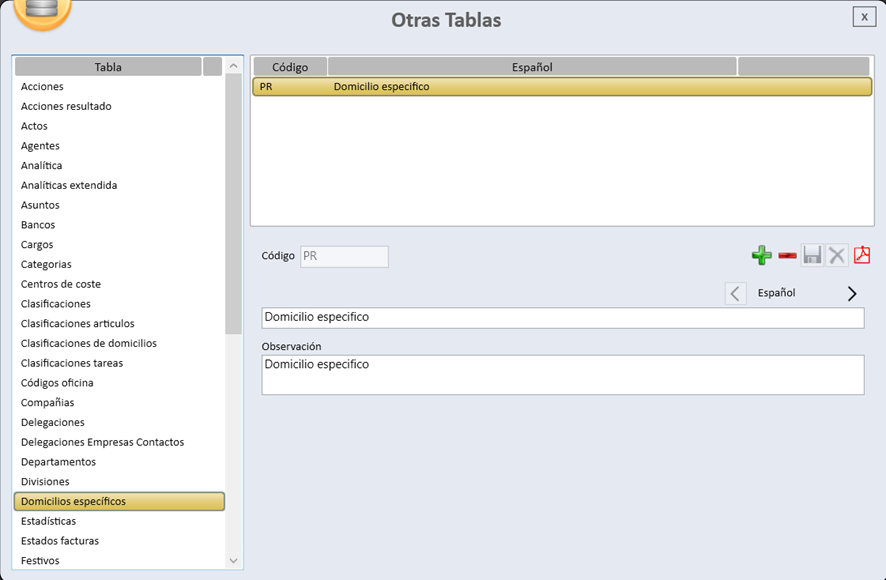Click the red minus delete record icon
Image resolution: width=886 pixels, height=580 pixels.
tap(787, 256)
